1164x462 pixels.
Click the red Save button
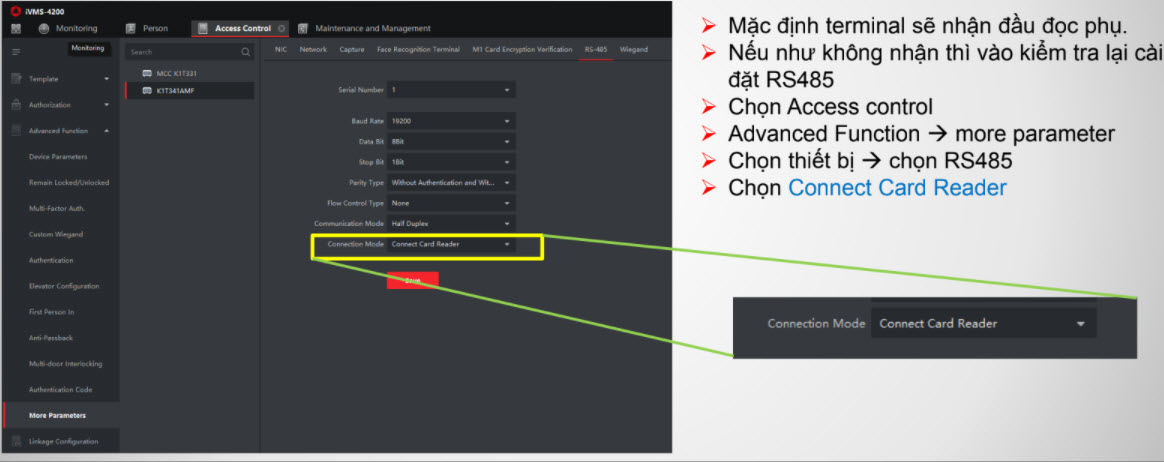click(x=412, y=281)
